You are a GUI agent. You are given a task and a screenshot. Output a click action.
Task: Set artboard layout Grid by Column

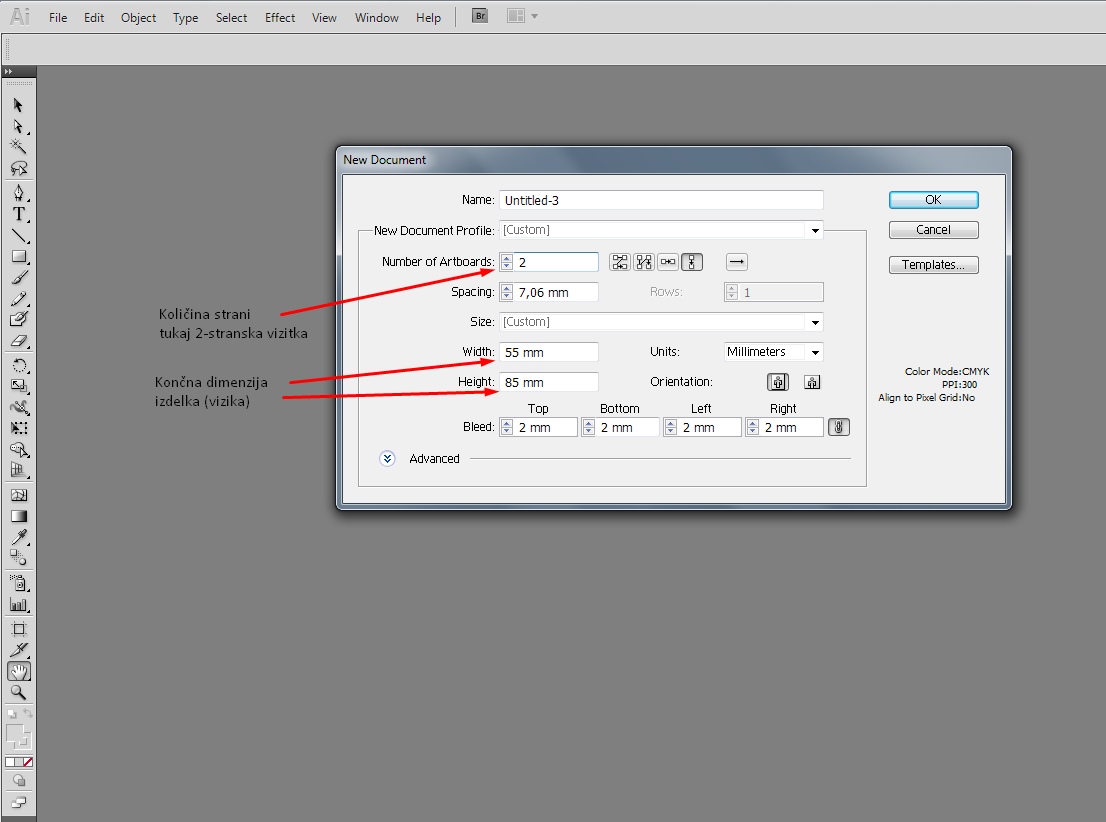coord(644,262)
